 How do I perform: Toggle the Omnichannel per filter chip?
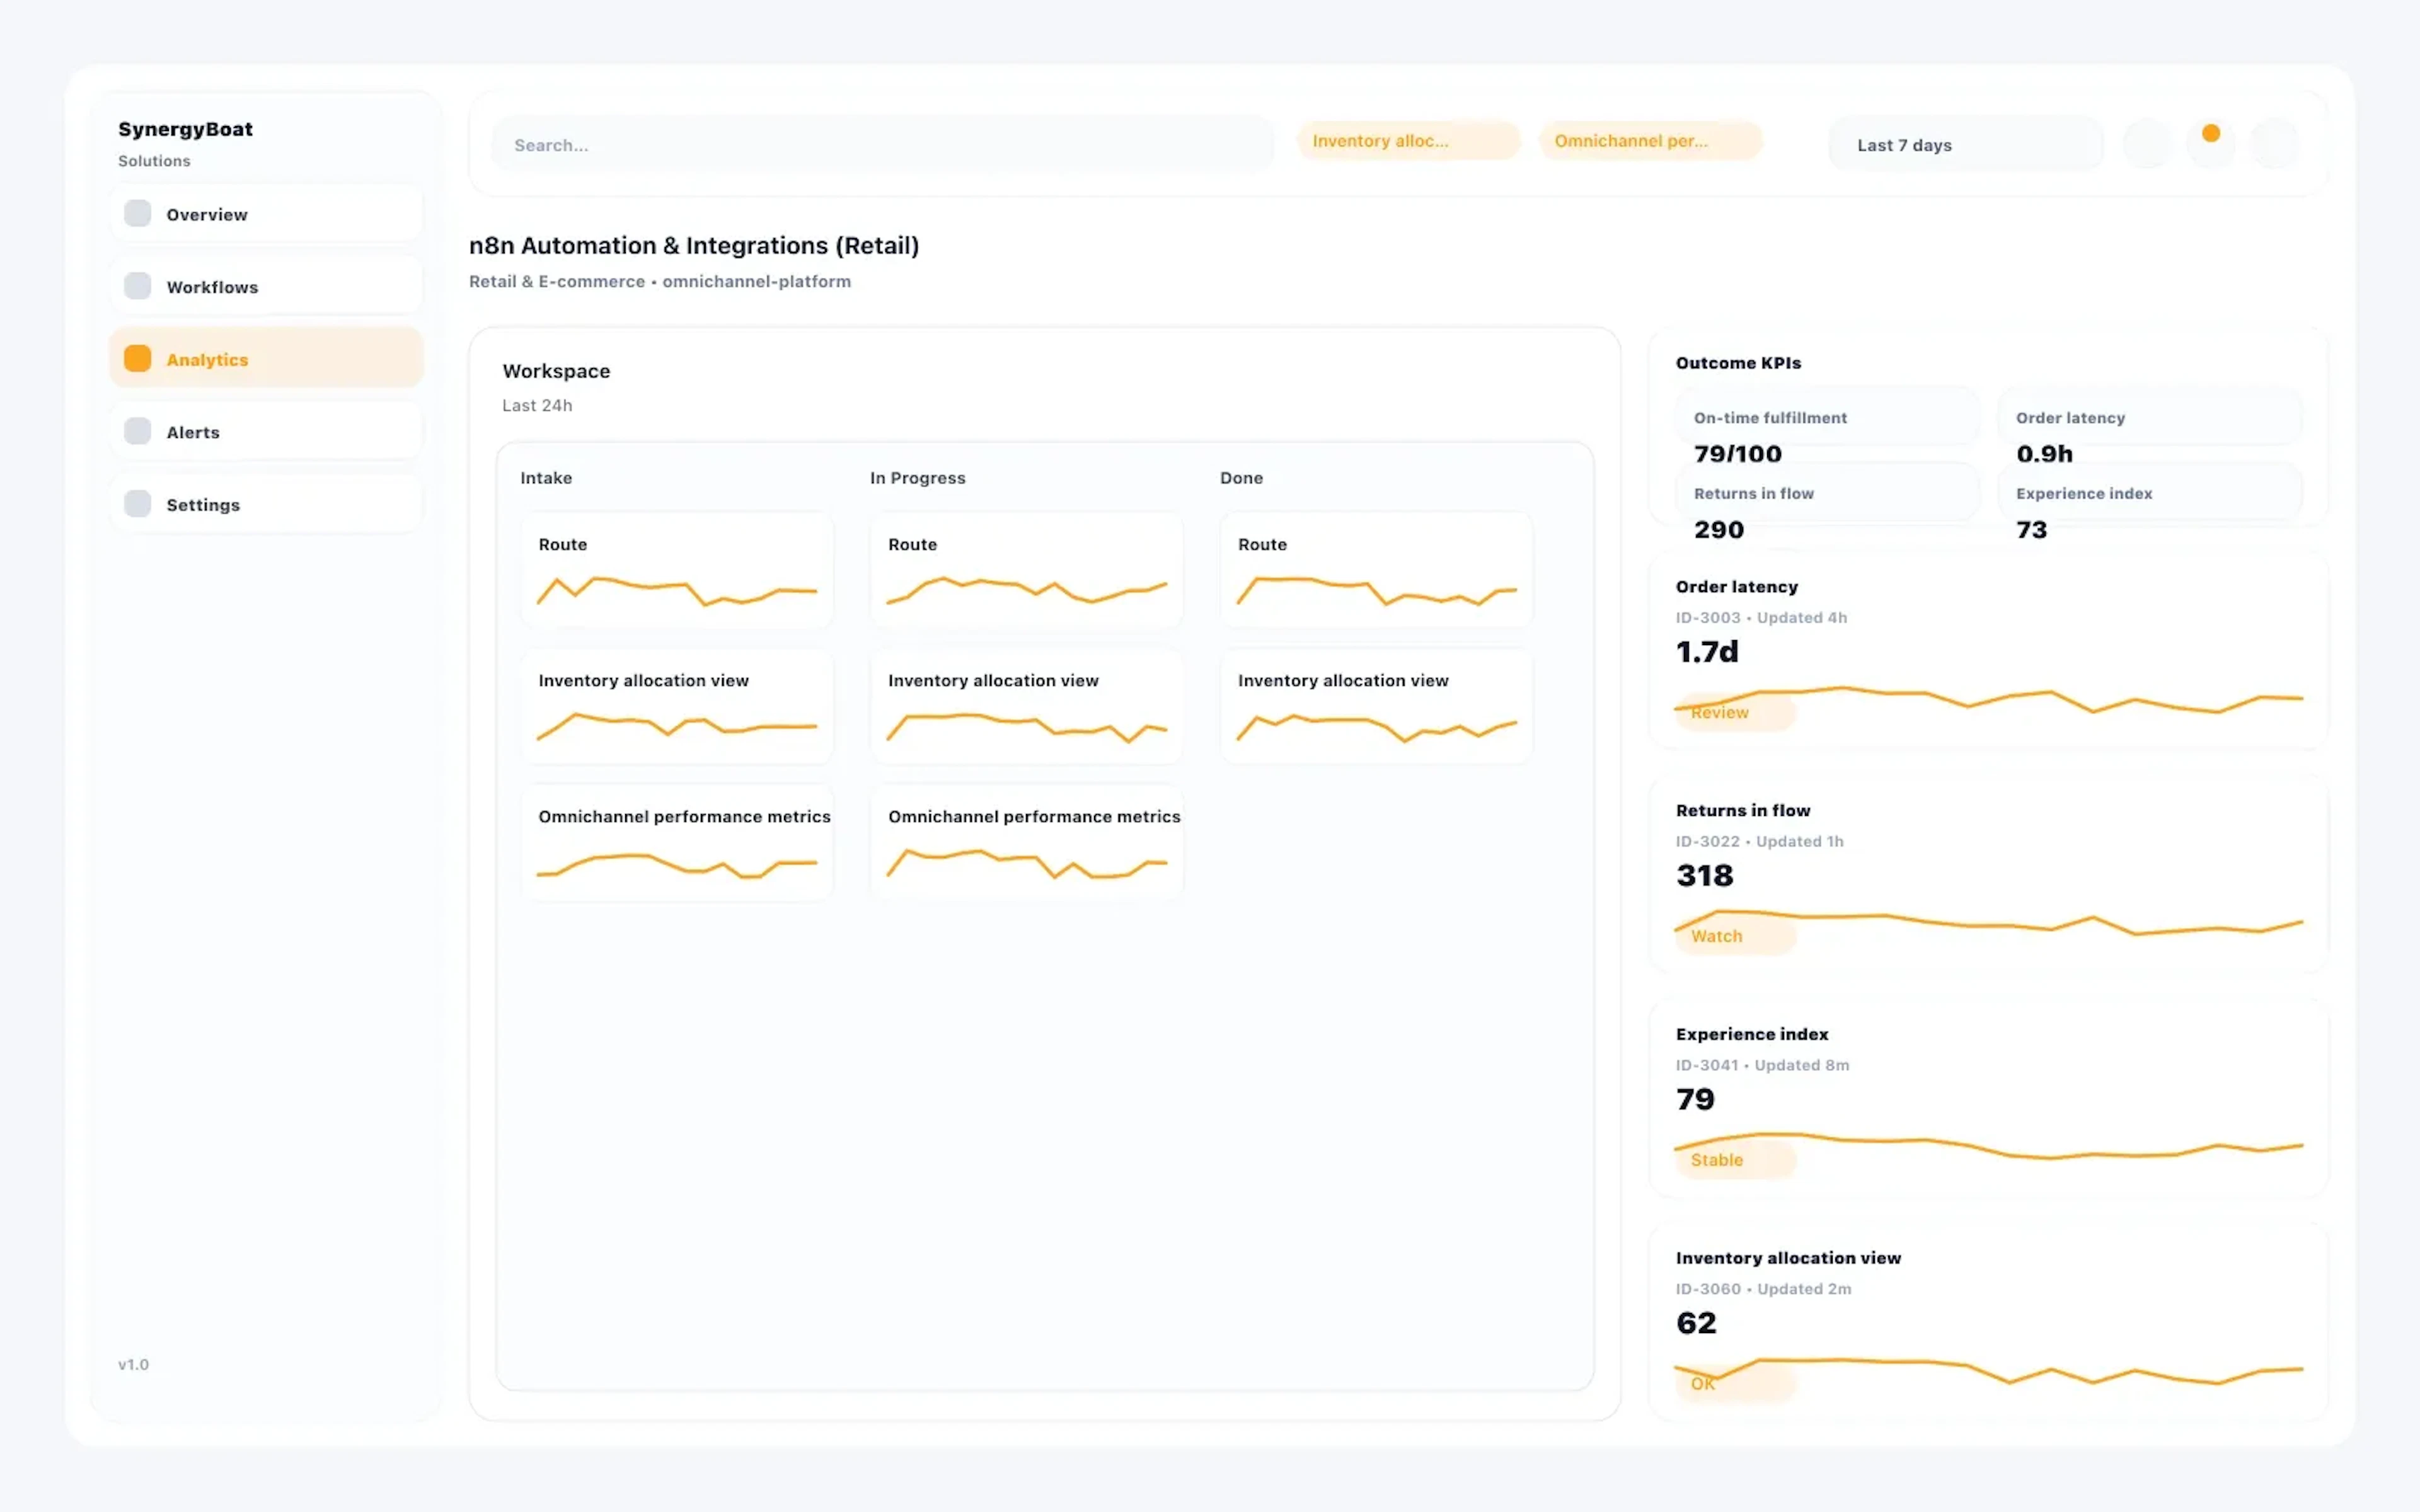click(x=1650, y=140)
